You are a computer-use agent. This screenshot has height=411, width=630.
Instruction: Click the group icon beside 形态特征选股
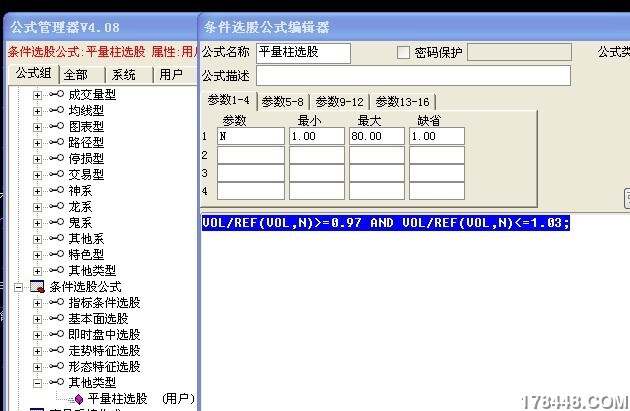[x=56, y=366]
